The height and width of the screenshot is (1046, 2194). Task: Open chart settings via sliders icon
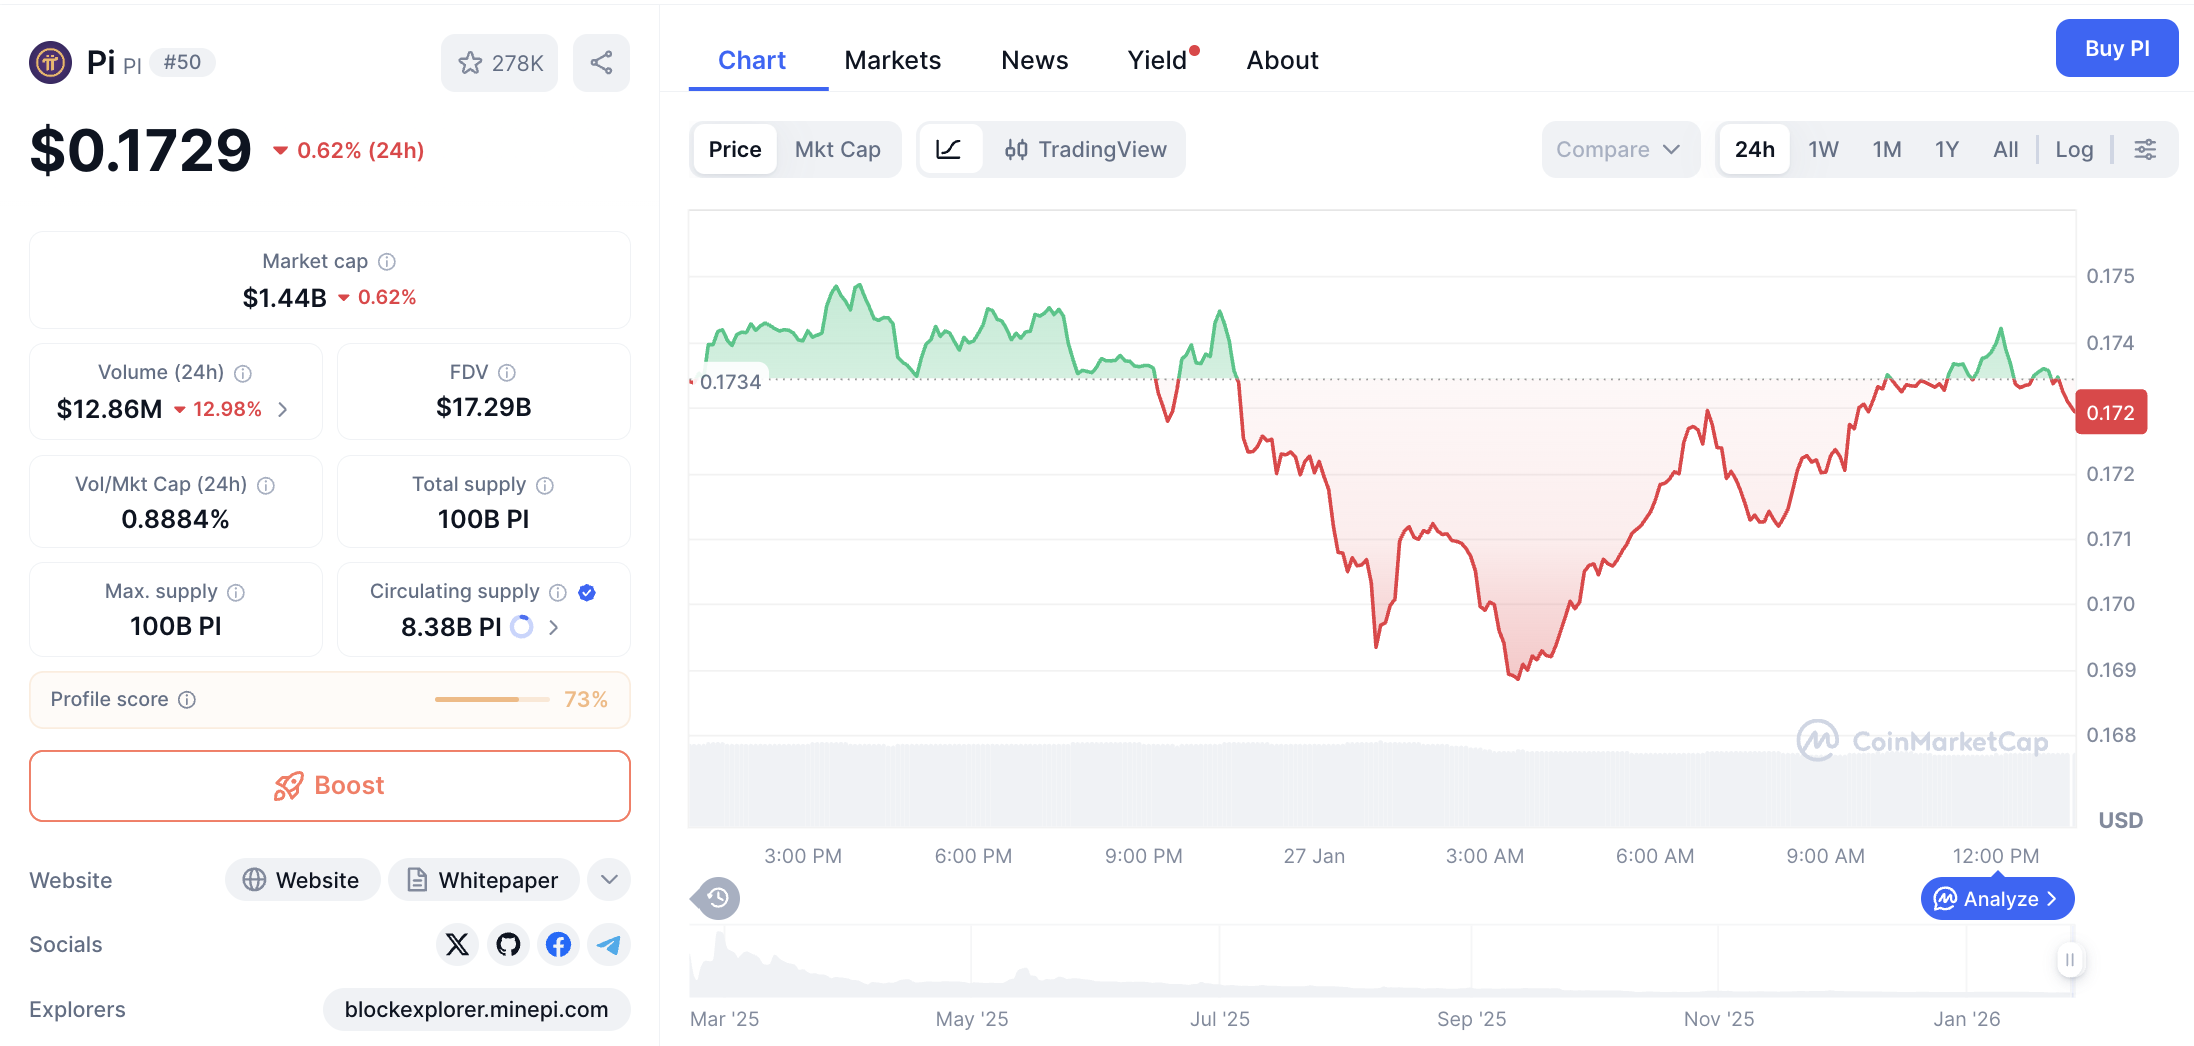pyautogui.click(x=2145, y=149)
